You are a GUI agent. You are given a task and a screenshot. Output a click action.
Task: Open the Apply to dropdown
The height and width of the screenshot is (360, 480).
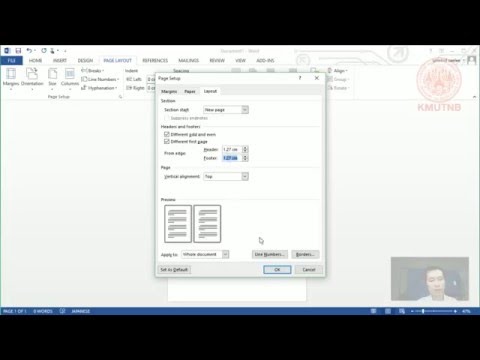205,254
